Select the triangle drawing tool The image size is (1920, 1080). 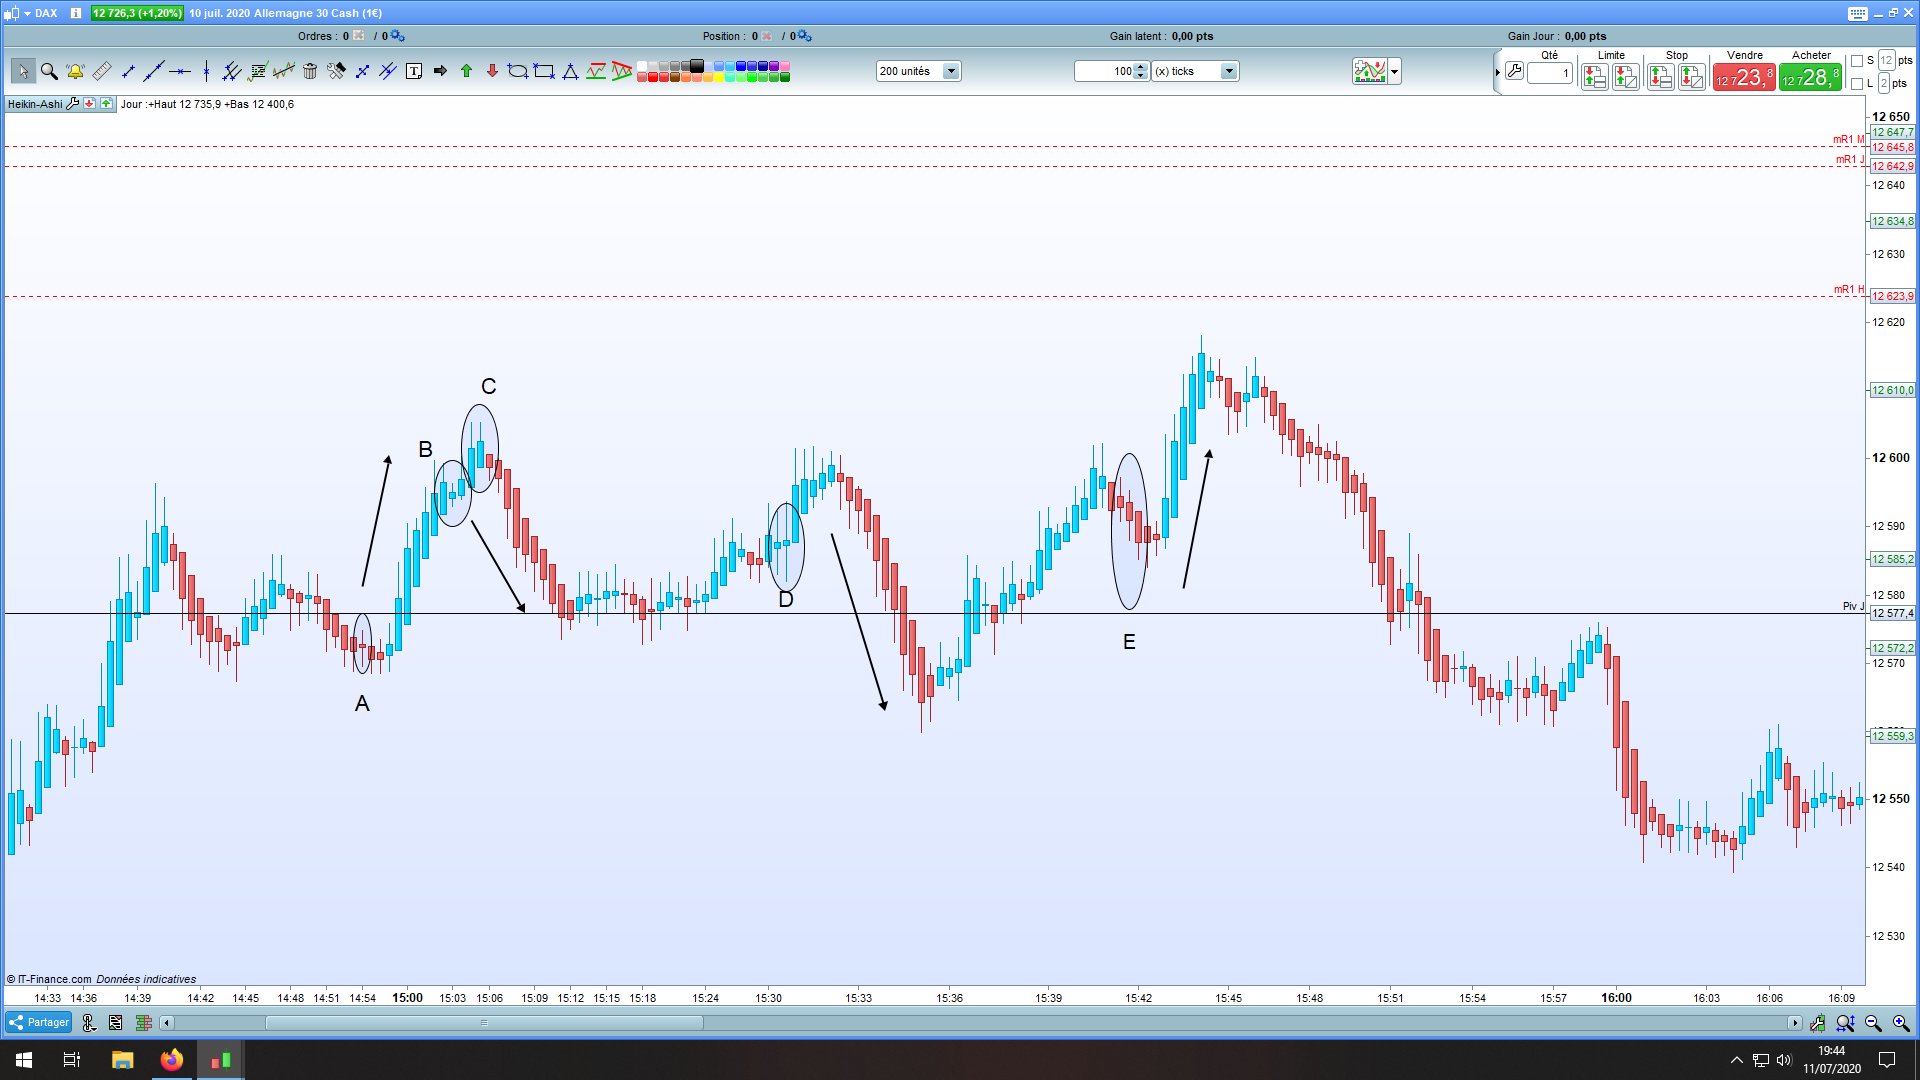[570, 71]
